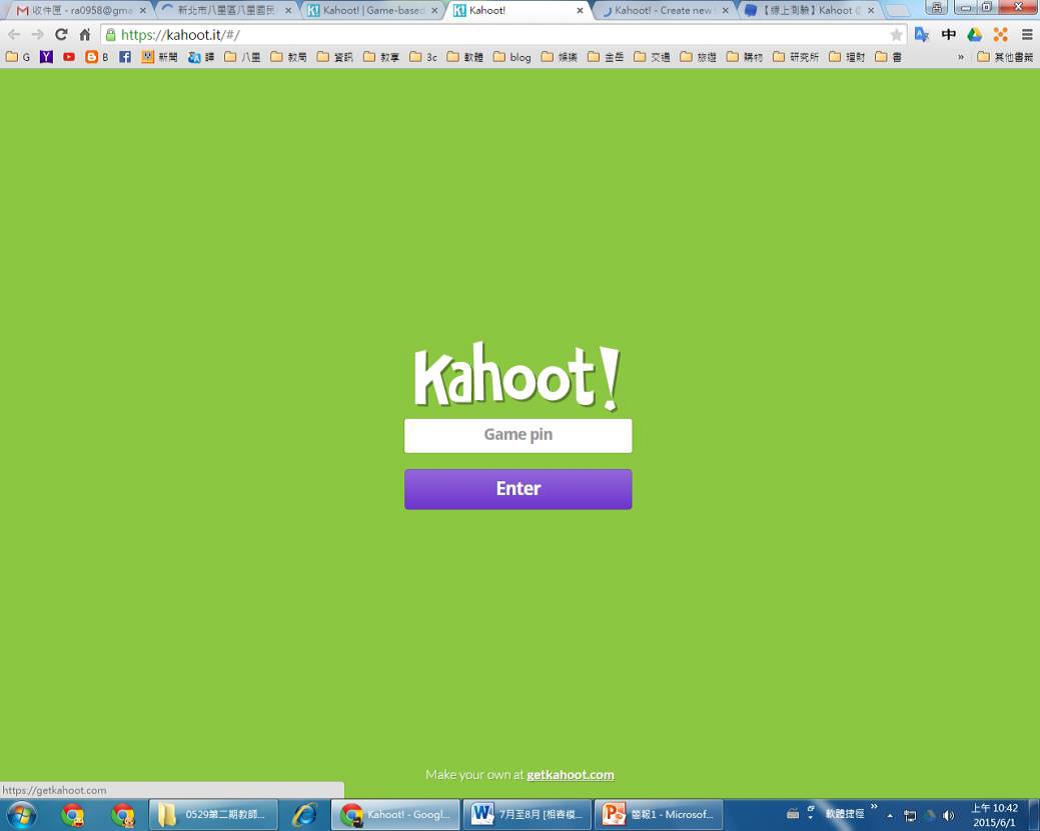This screenshot has height=831, width=1040.
Task: Open the Facebook bookmark icon
Action: point(125,57)
